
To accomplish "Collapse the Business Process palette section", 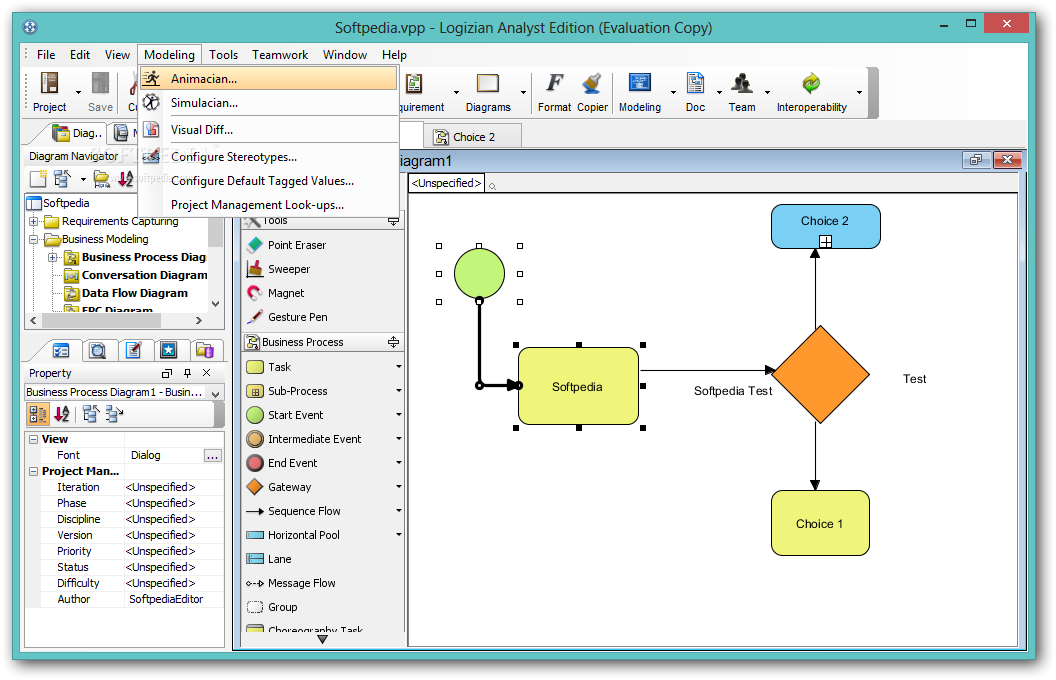I will (393, 342).
